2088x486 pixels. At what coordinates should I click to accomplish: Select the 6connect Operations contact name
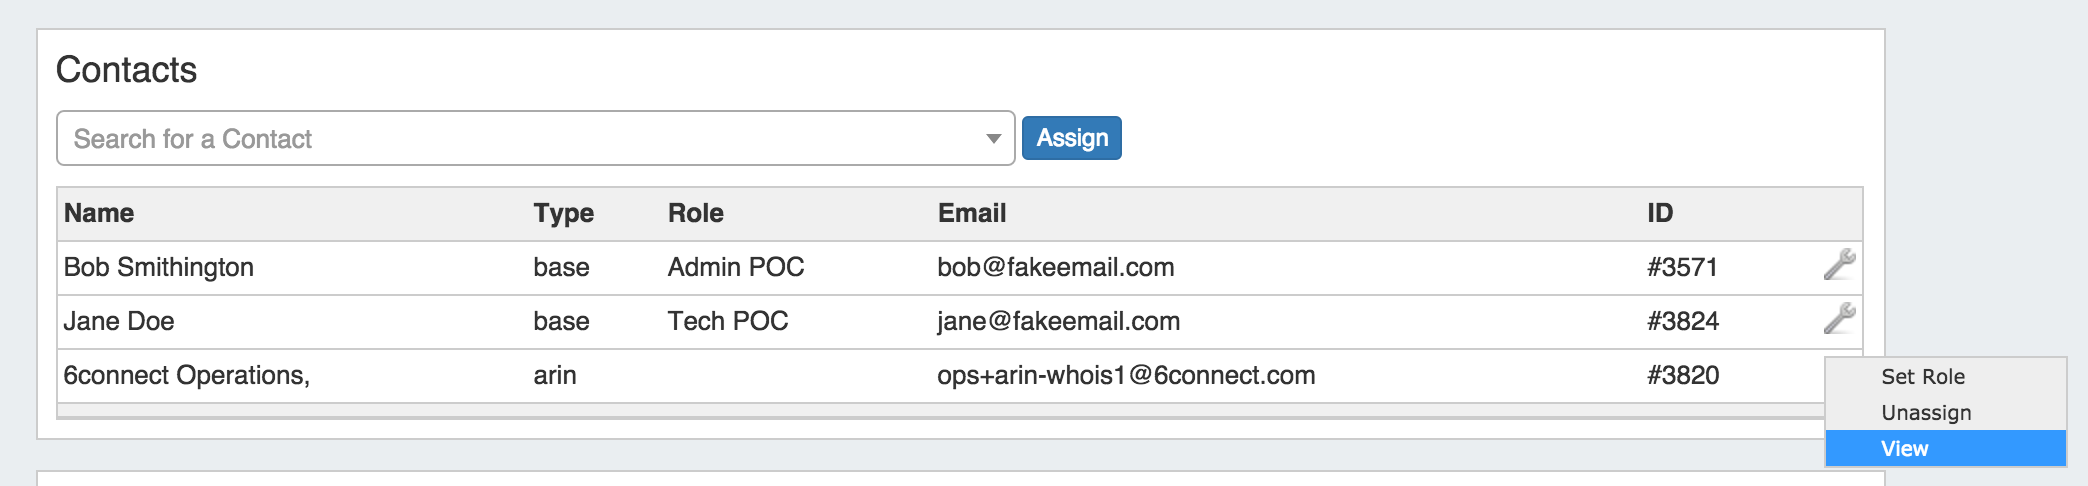186,375
